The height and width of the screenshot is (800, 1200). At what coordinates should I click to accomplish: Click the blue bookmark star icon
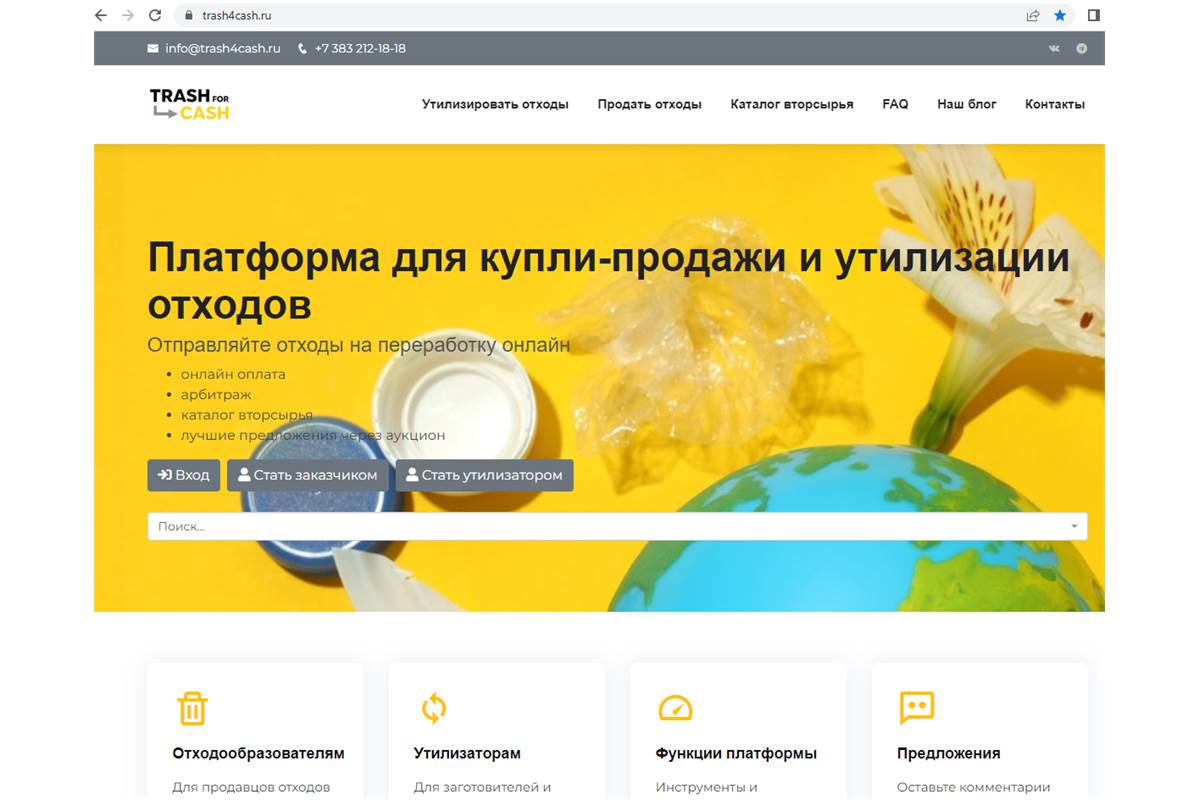tap(1060, 15)
